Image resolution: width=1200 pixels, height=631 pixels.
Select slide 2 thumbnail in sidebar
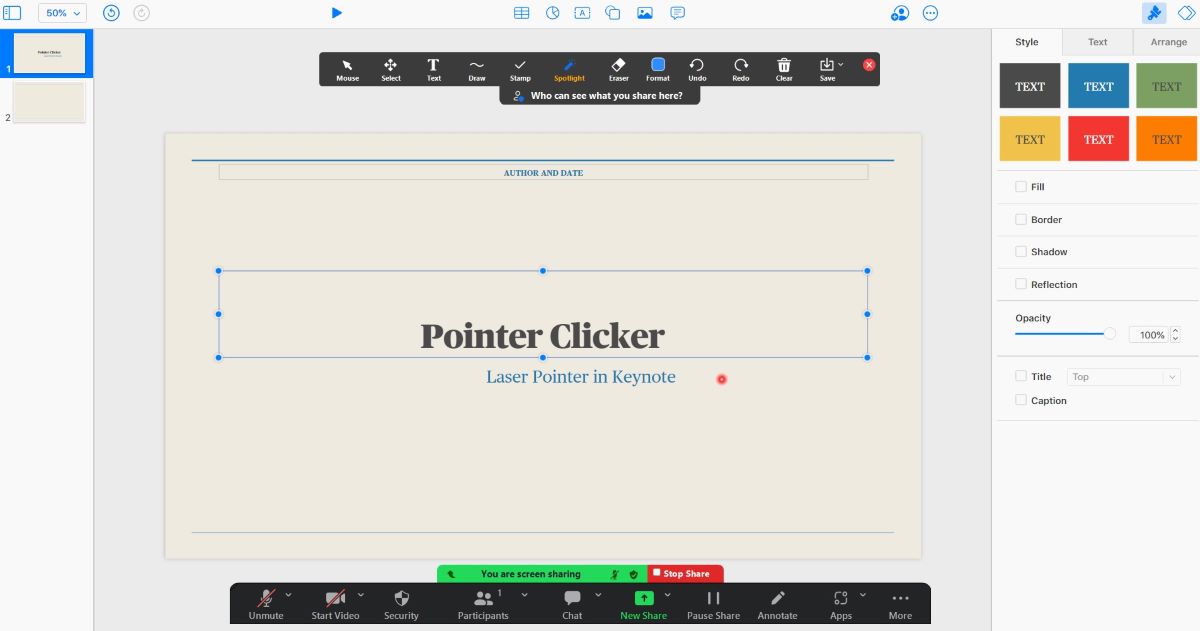[x=49, y=101]
